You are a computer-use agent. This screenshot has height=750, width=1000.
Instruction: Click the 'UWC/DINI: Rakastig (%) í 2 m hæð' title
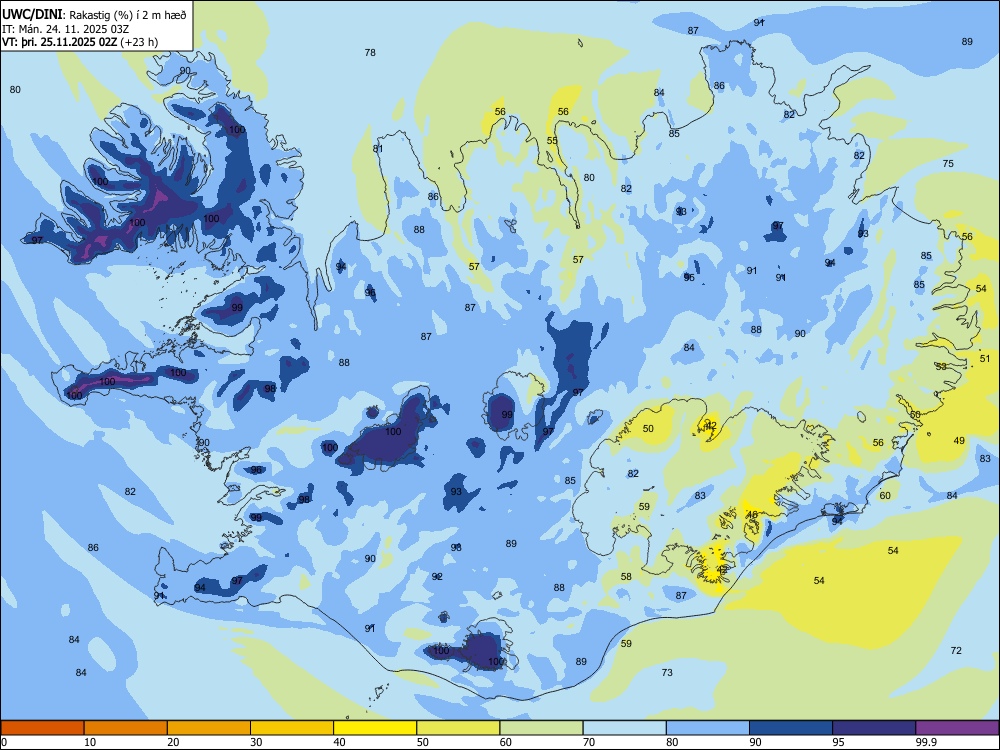[x=94, y=15]
